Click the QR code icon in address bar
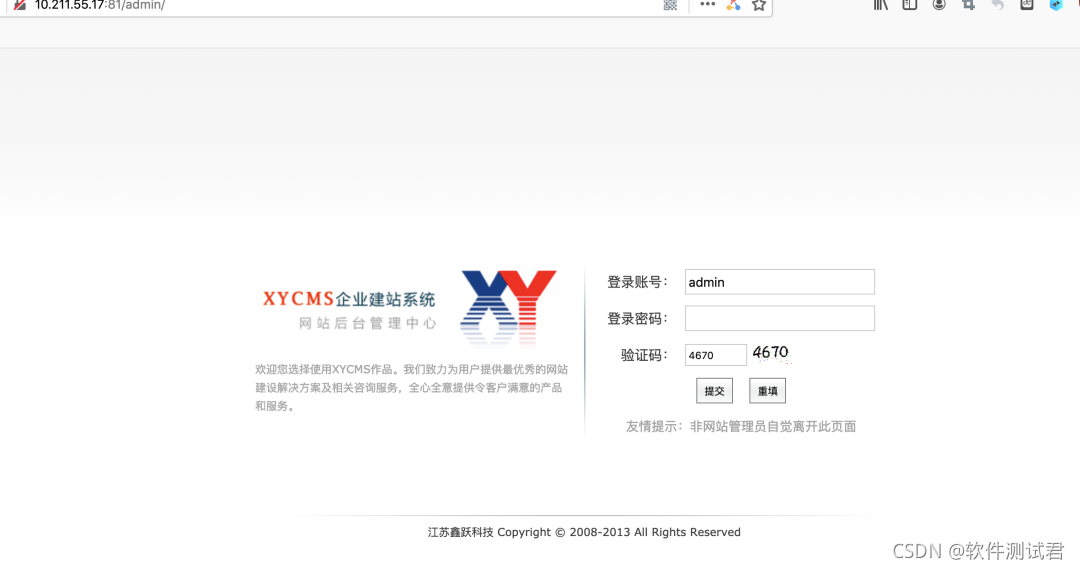Screen dimensions: 1080x569 pyautogui.click(x=670, y=5)
